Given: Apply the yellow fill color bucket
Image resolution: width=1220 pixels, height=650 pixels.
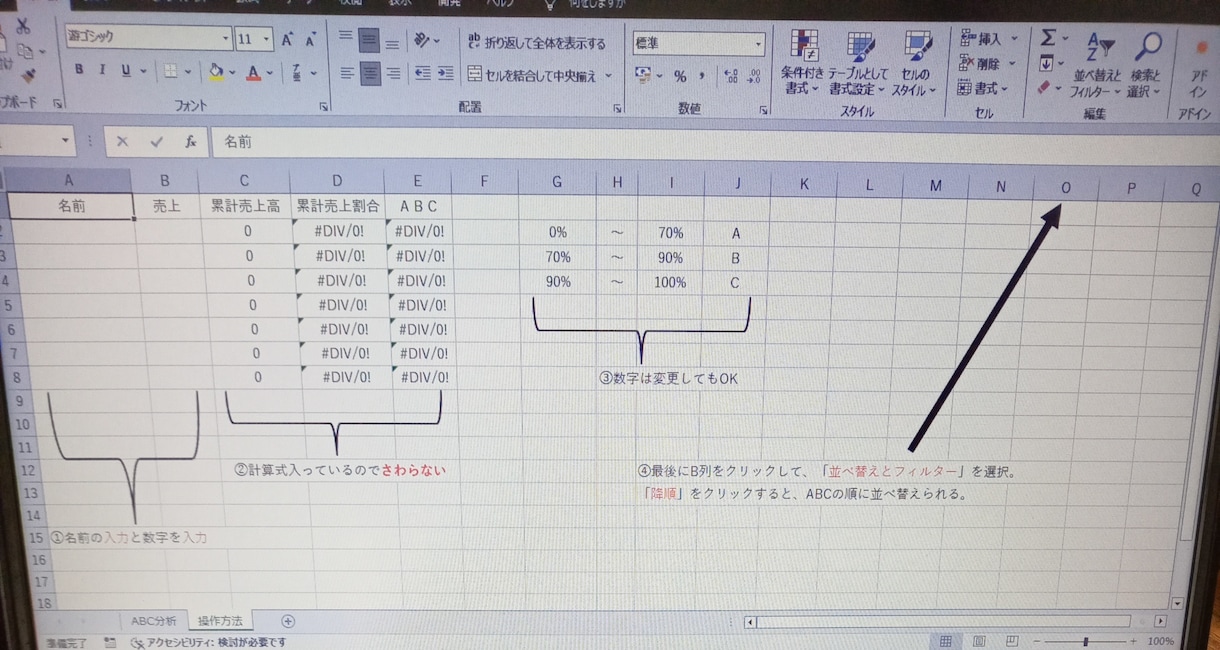Looking at the screenshot, I should coord(215,71).
